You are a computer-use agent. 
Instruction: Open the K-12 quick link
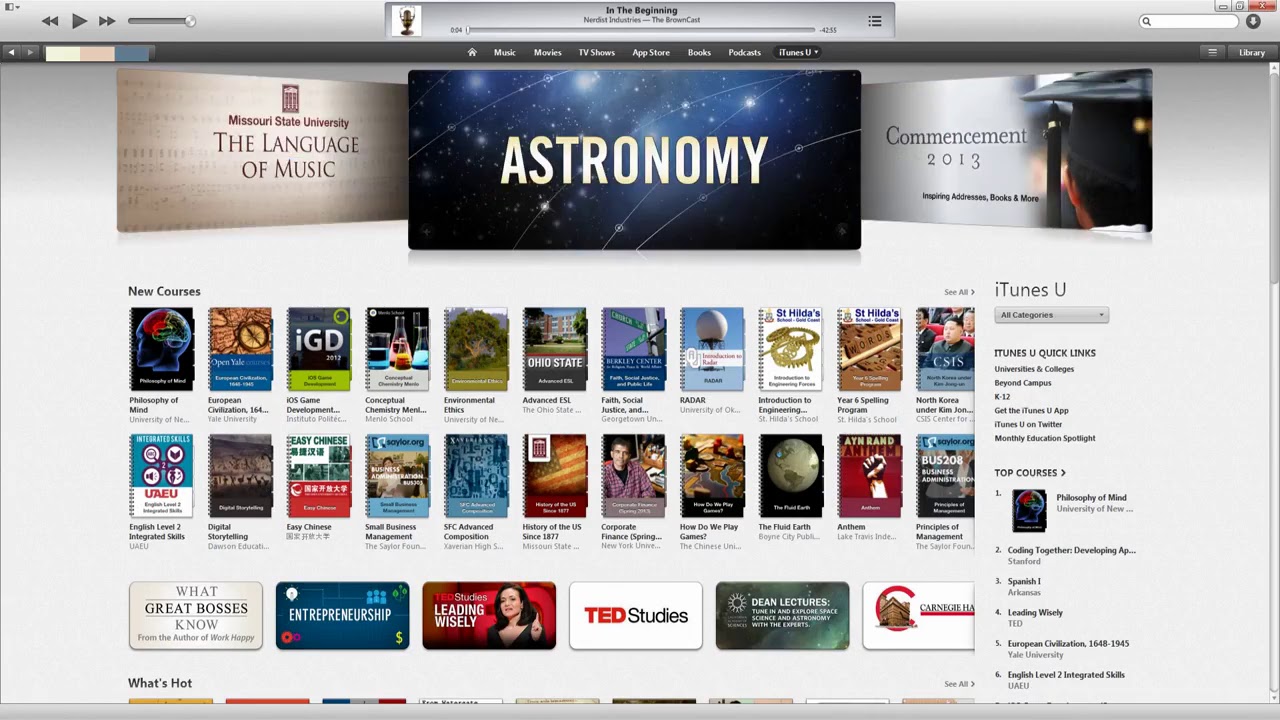point(1002,397)
